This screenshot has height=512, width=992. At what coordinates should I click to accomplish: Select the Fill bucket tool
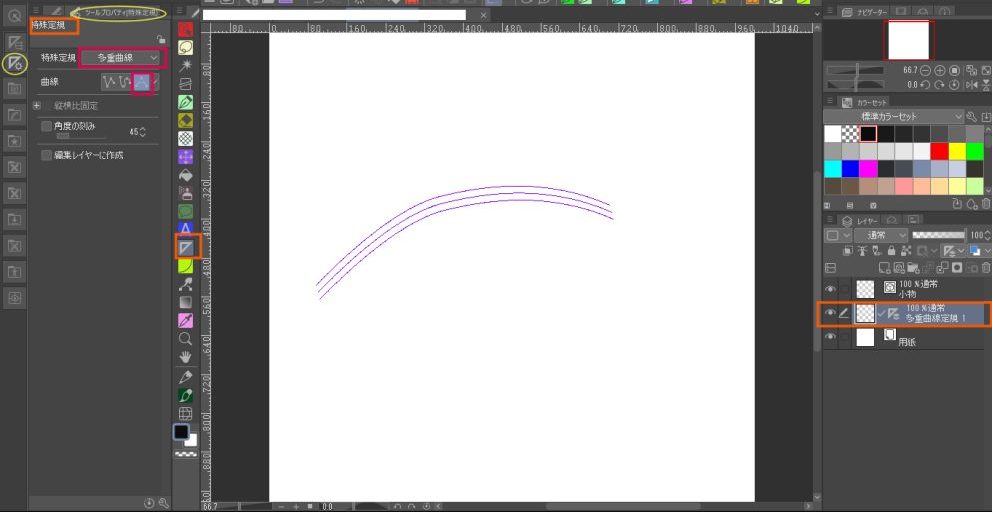click(x=185, y=174)
